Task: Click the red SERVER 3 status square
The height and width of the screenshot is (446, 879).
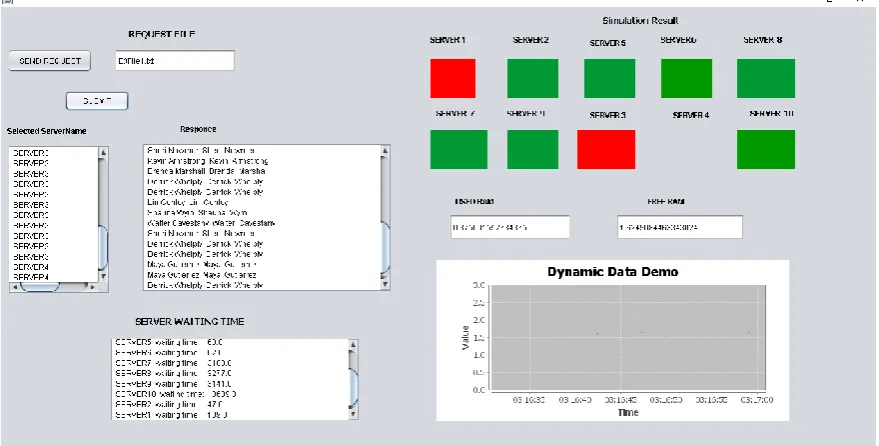Action: [x=606, y=150]
